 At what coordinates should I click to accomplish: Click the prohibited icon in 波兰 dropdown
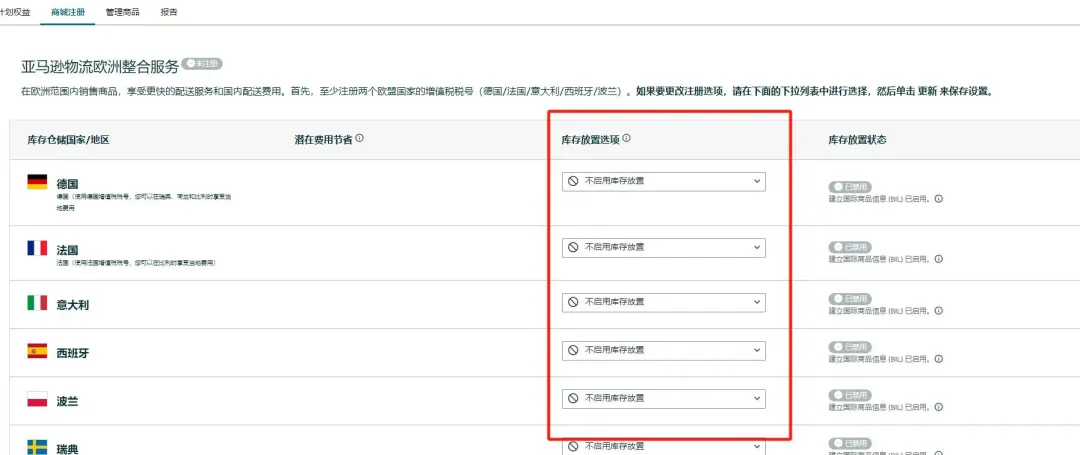pyautogui.click(x=573, y=398)
